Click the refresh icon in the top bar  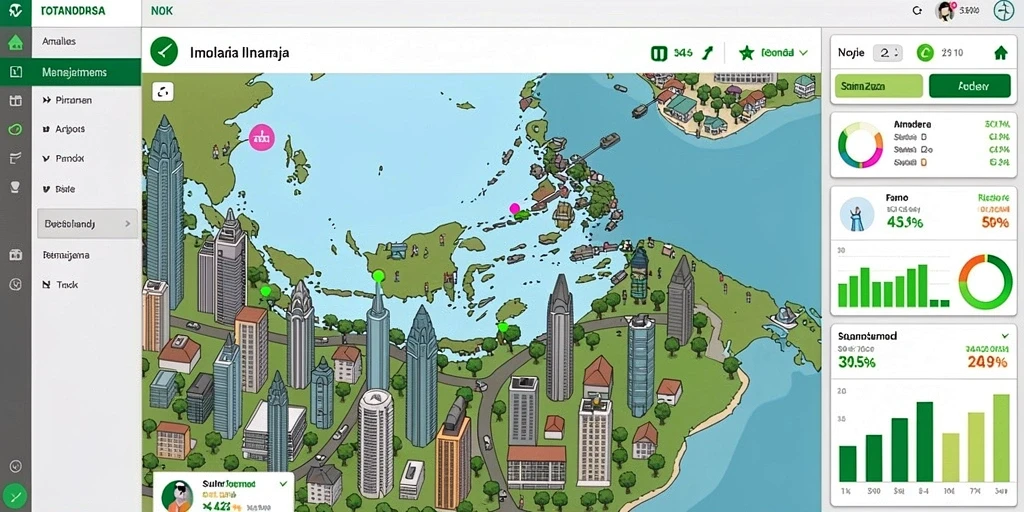coord(917,10)
